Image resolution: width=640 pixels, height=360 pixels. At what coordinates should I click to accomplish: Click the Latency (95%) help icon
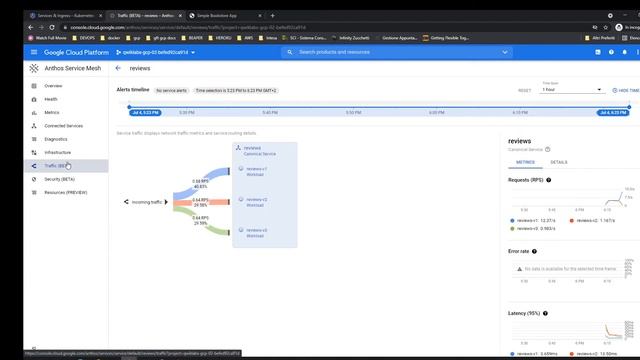545,313
